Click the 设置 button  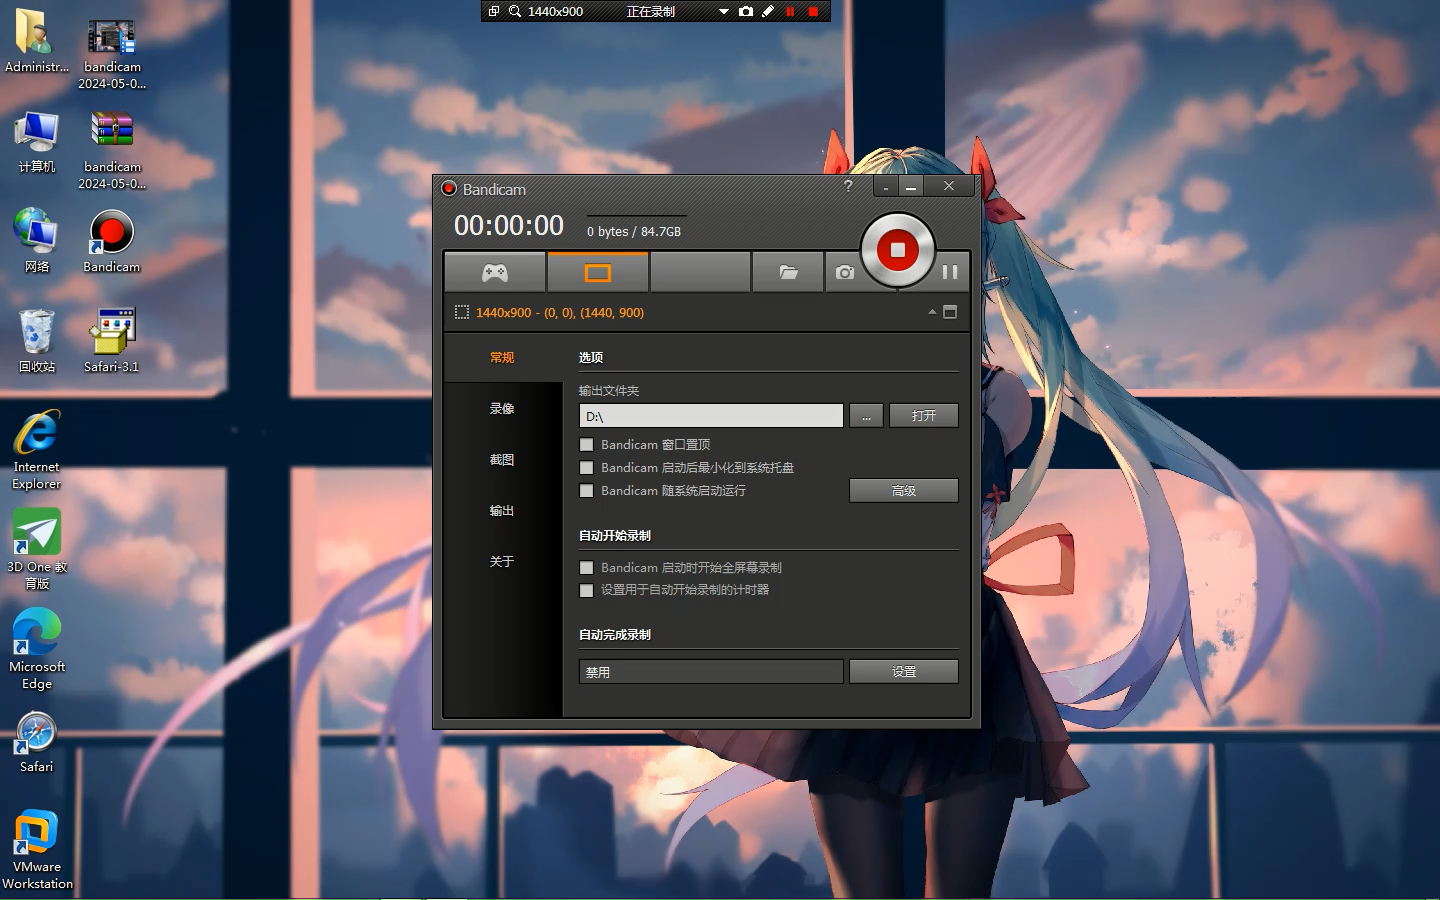904,671
